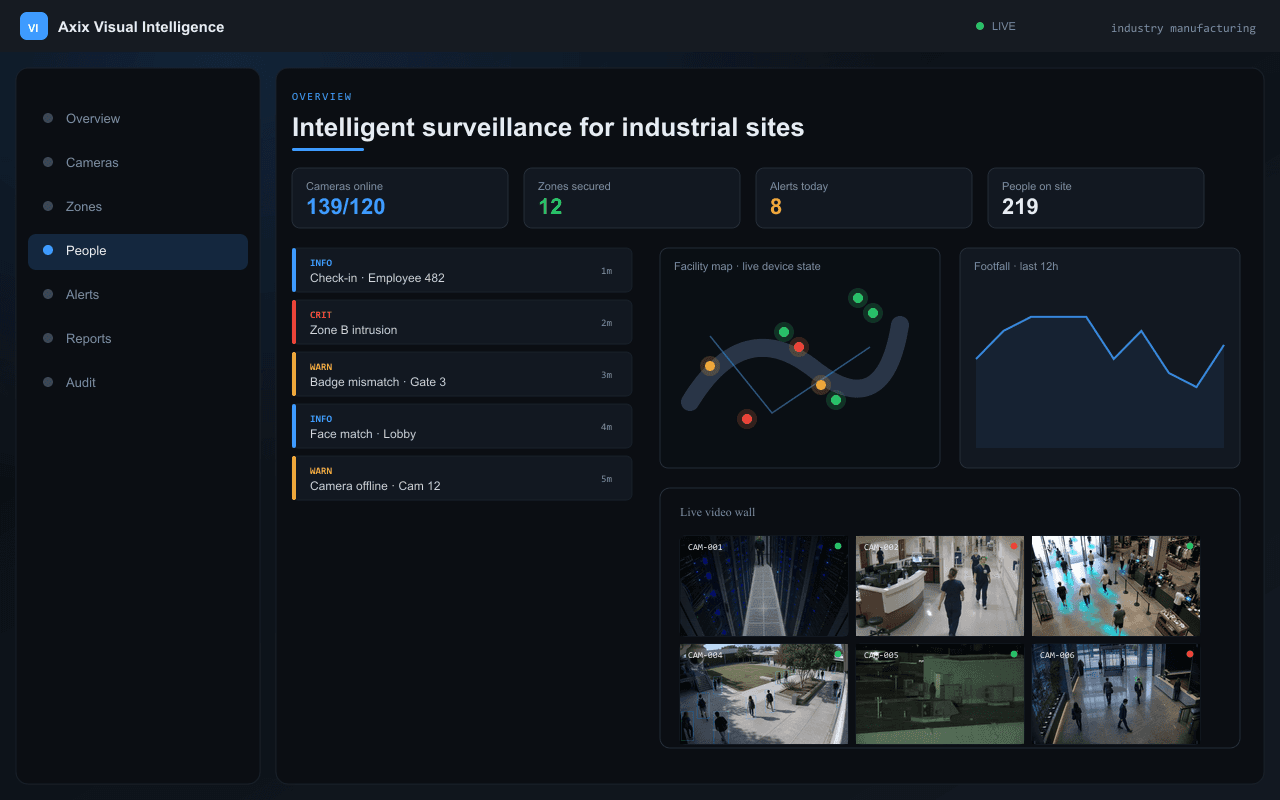Open the Check-in · Employee 482 event

[x=462, y=270]
